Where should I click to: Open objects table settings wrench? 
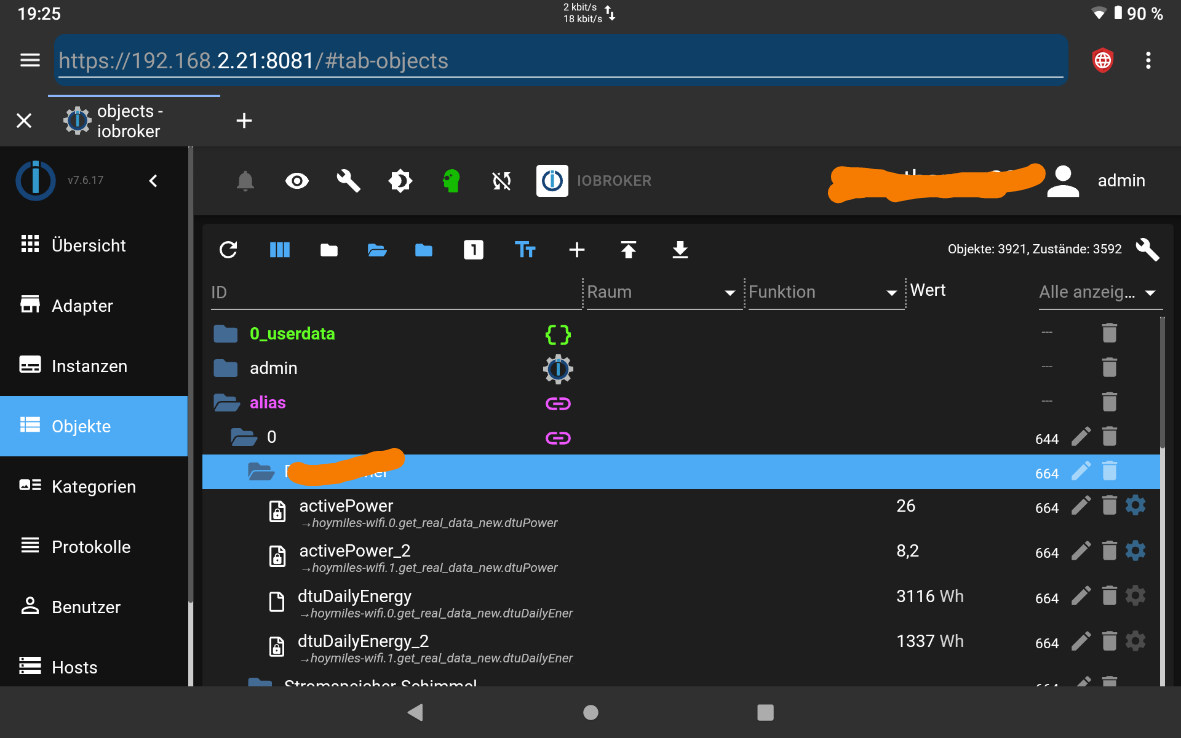1147,249
